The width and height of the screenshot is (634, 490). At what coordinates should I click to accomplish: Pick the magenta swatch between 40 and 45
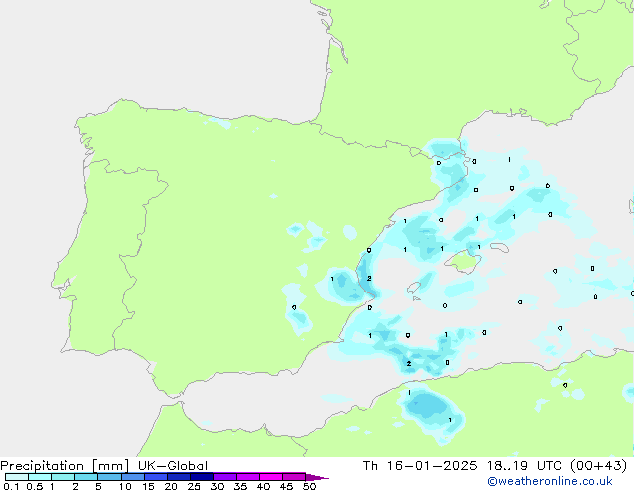pos(271,477)
